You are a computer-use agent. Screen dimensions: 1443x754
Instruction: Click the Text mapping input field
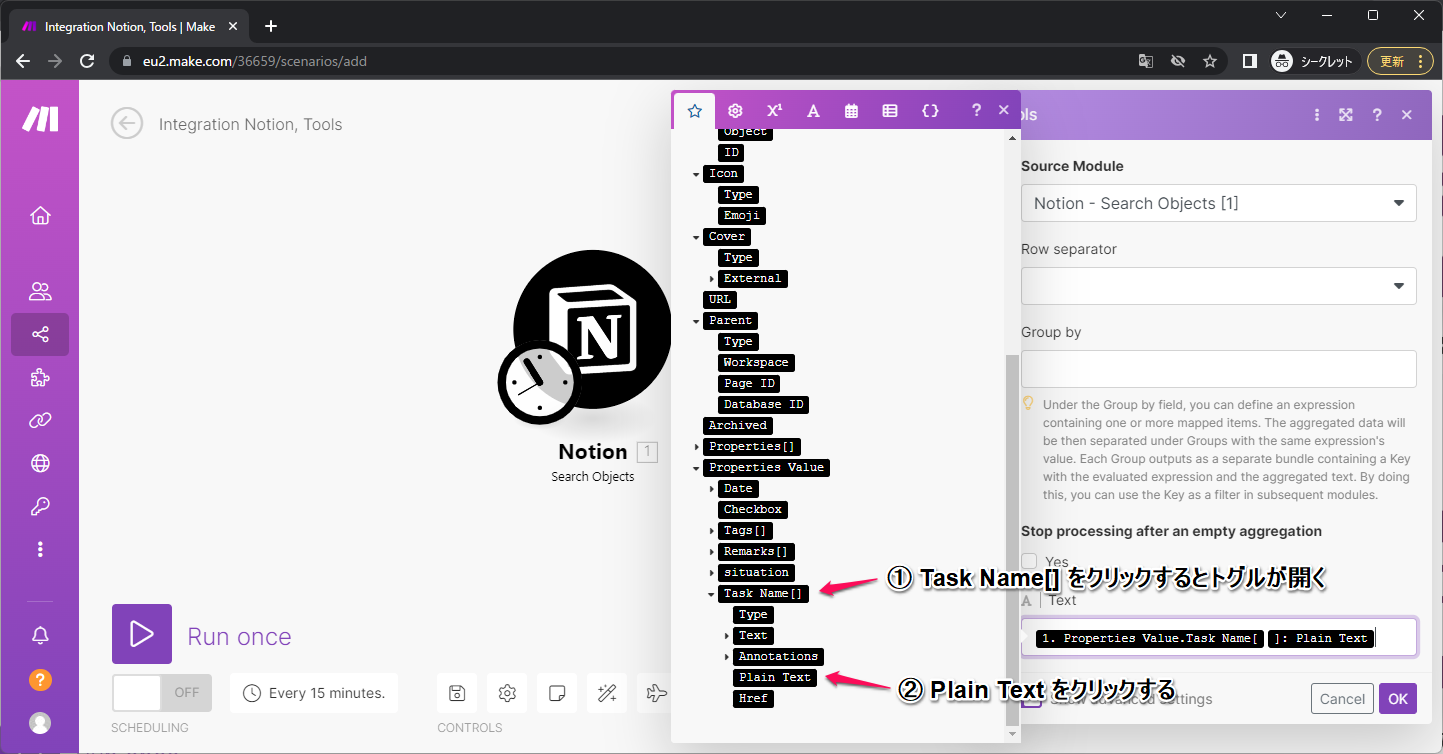coord(1218,637)
